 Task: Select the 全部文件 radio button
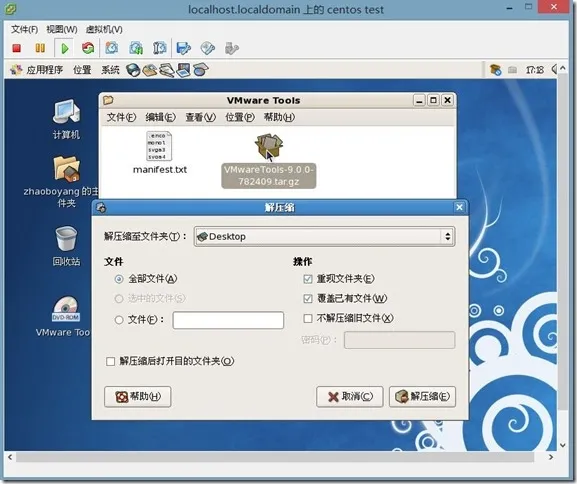[x=119, y=279]
